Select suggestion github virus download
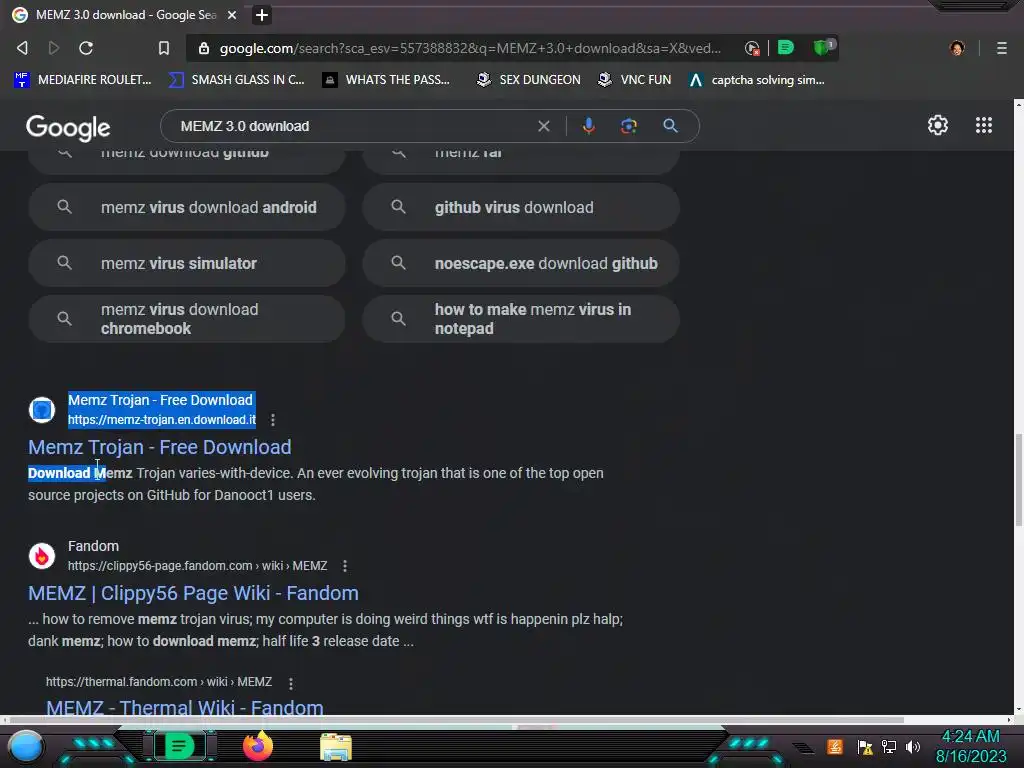 [x=521, y=207]
